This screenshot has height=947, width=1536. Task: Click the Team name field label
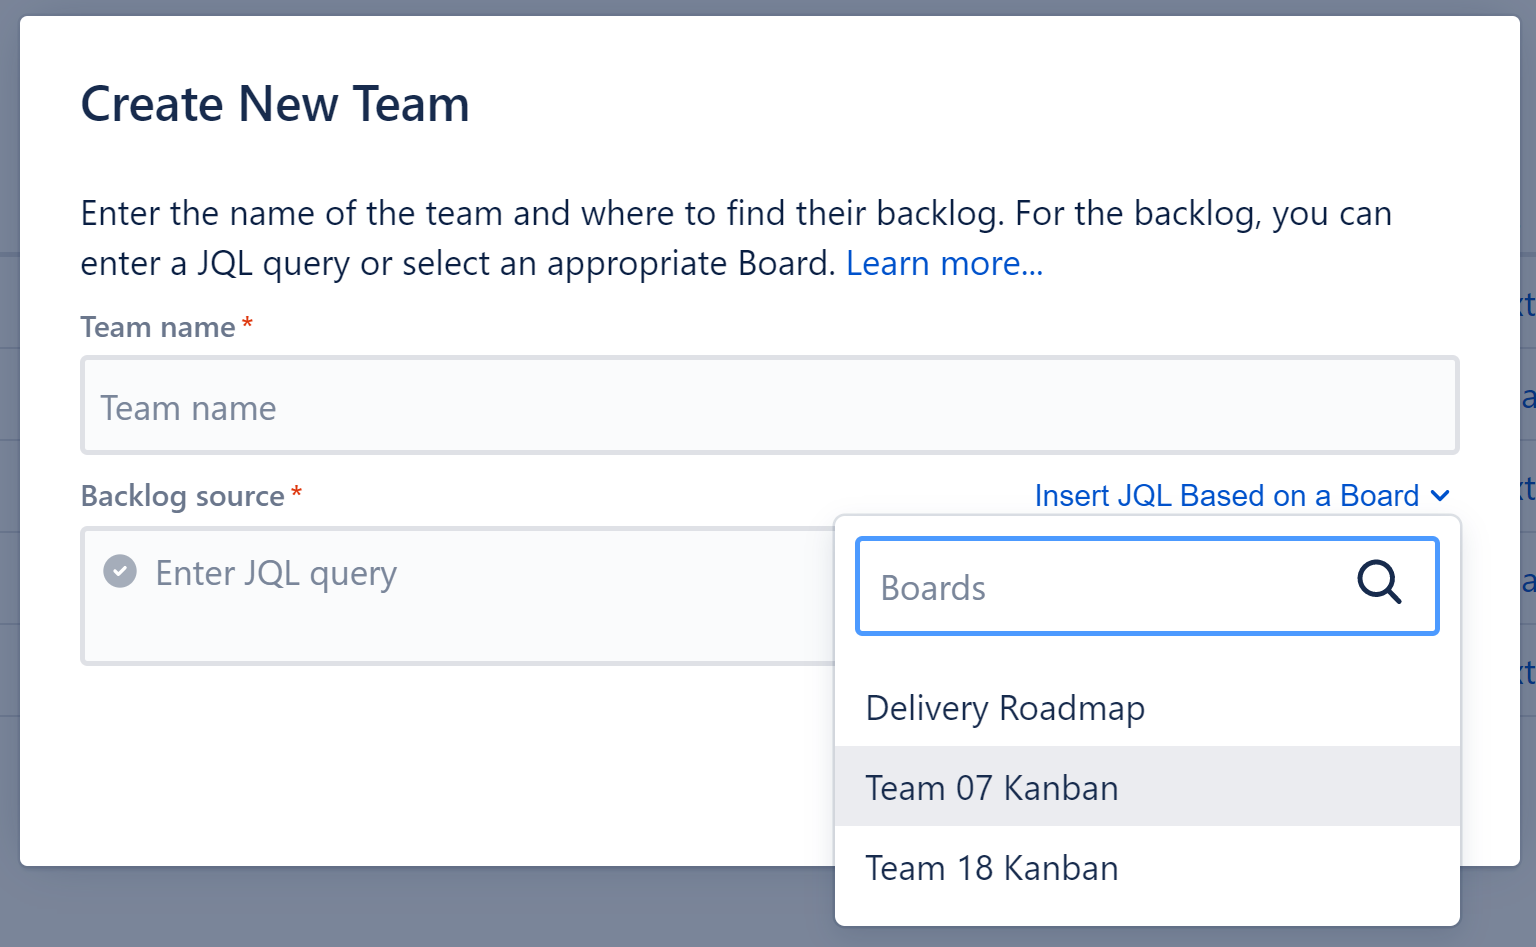pyautogui.click(x=159, y=326)
